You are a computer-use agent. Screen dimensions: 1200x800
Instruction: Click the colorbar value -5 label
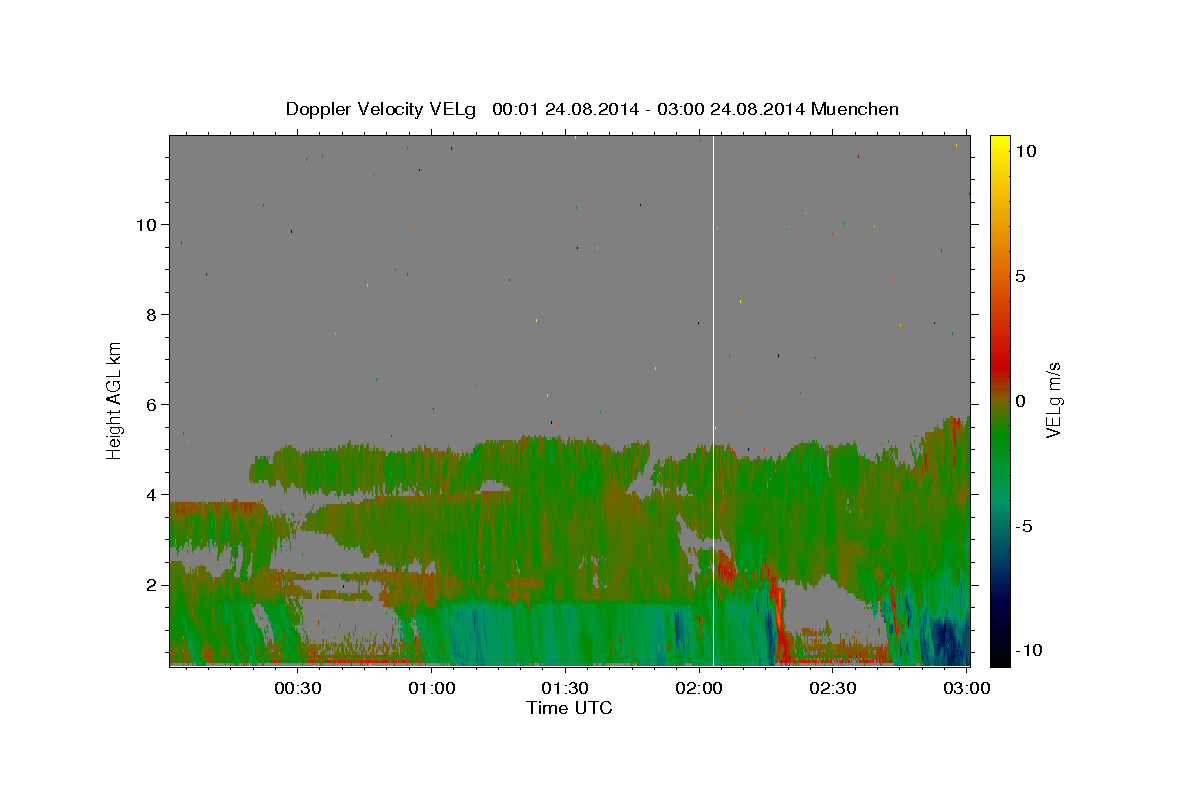[1023, 526]
